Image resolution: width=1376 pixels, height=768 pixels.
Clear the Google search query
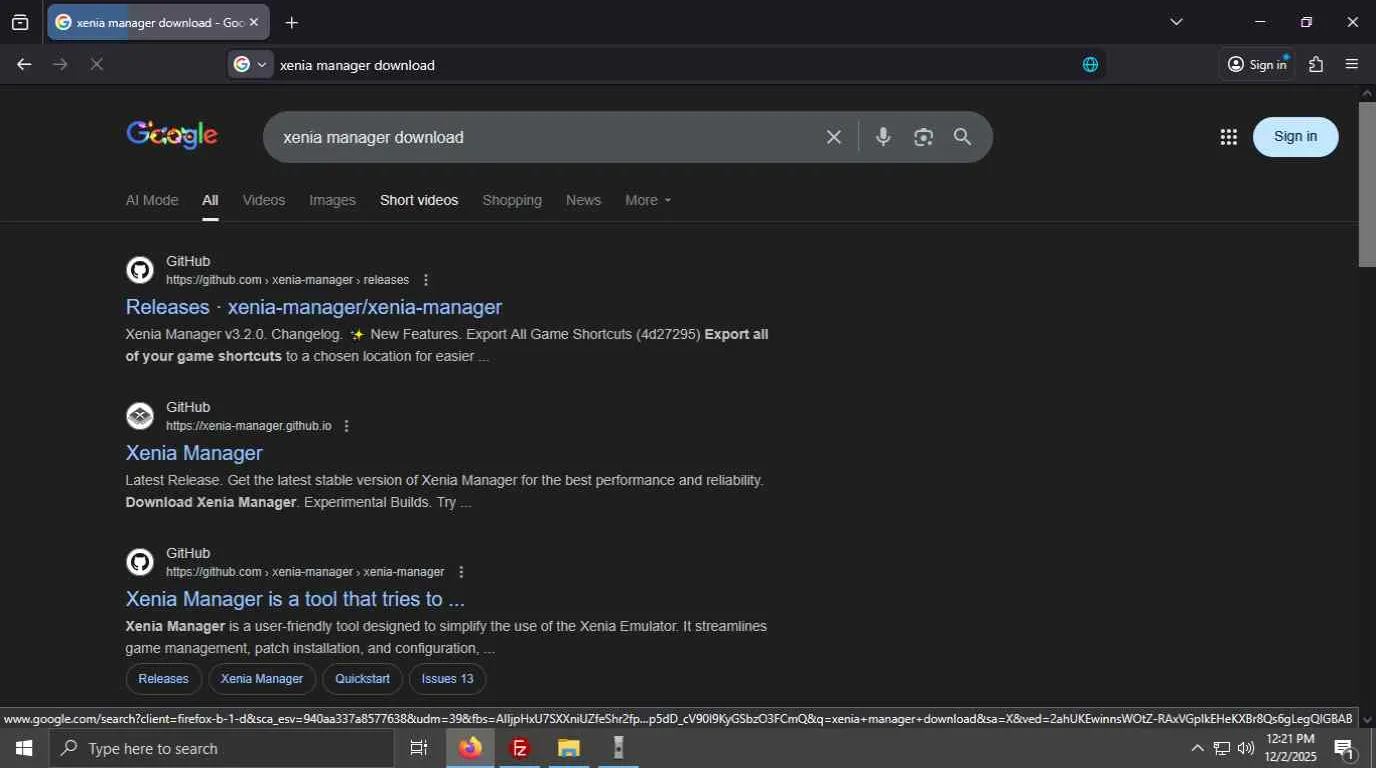pyautogui.click(x=833, y=137)
